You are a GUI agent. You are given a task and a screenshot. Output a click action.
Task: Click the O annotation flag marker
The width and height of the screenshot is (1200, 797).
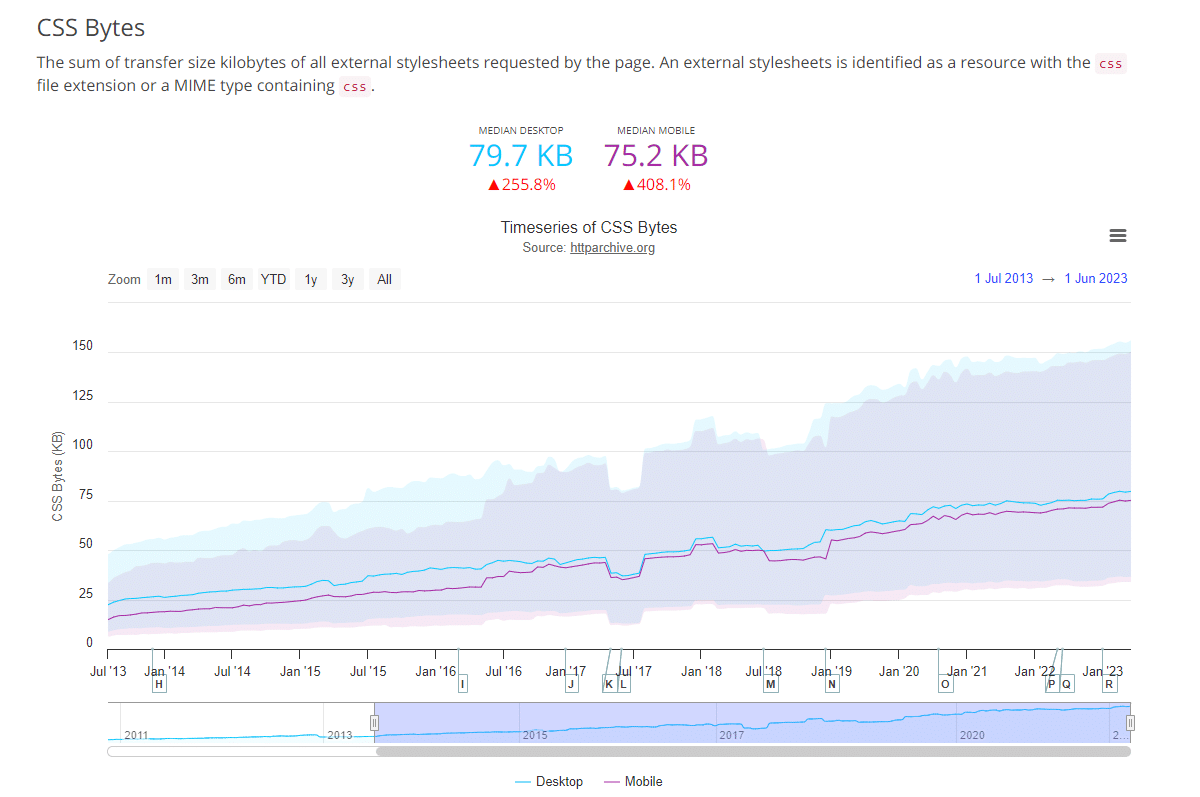[945, 684]
